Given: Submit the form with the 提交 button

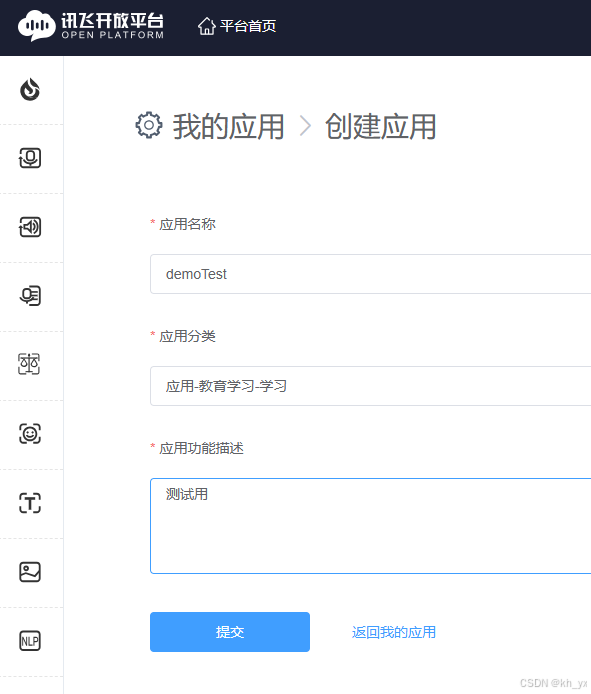Looking at the screenshot, I should (x=230, y=632).
